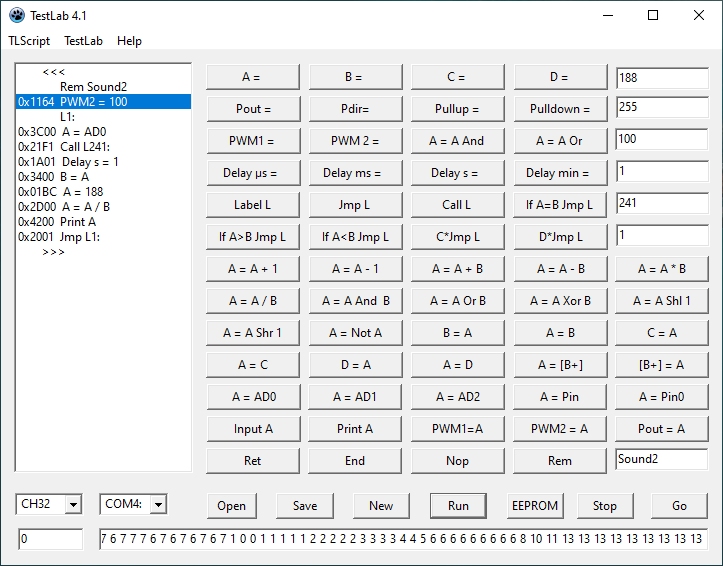Viewport: 723px width, 566px height.
Task: Click the 'A = A Xor B' button
Action: pyautogui.click(x=559, y=301)
